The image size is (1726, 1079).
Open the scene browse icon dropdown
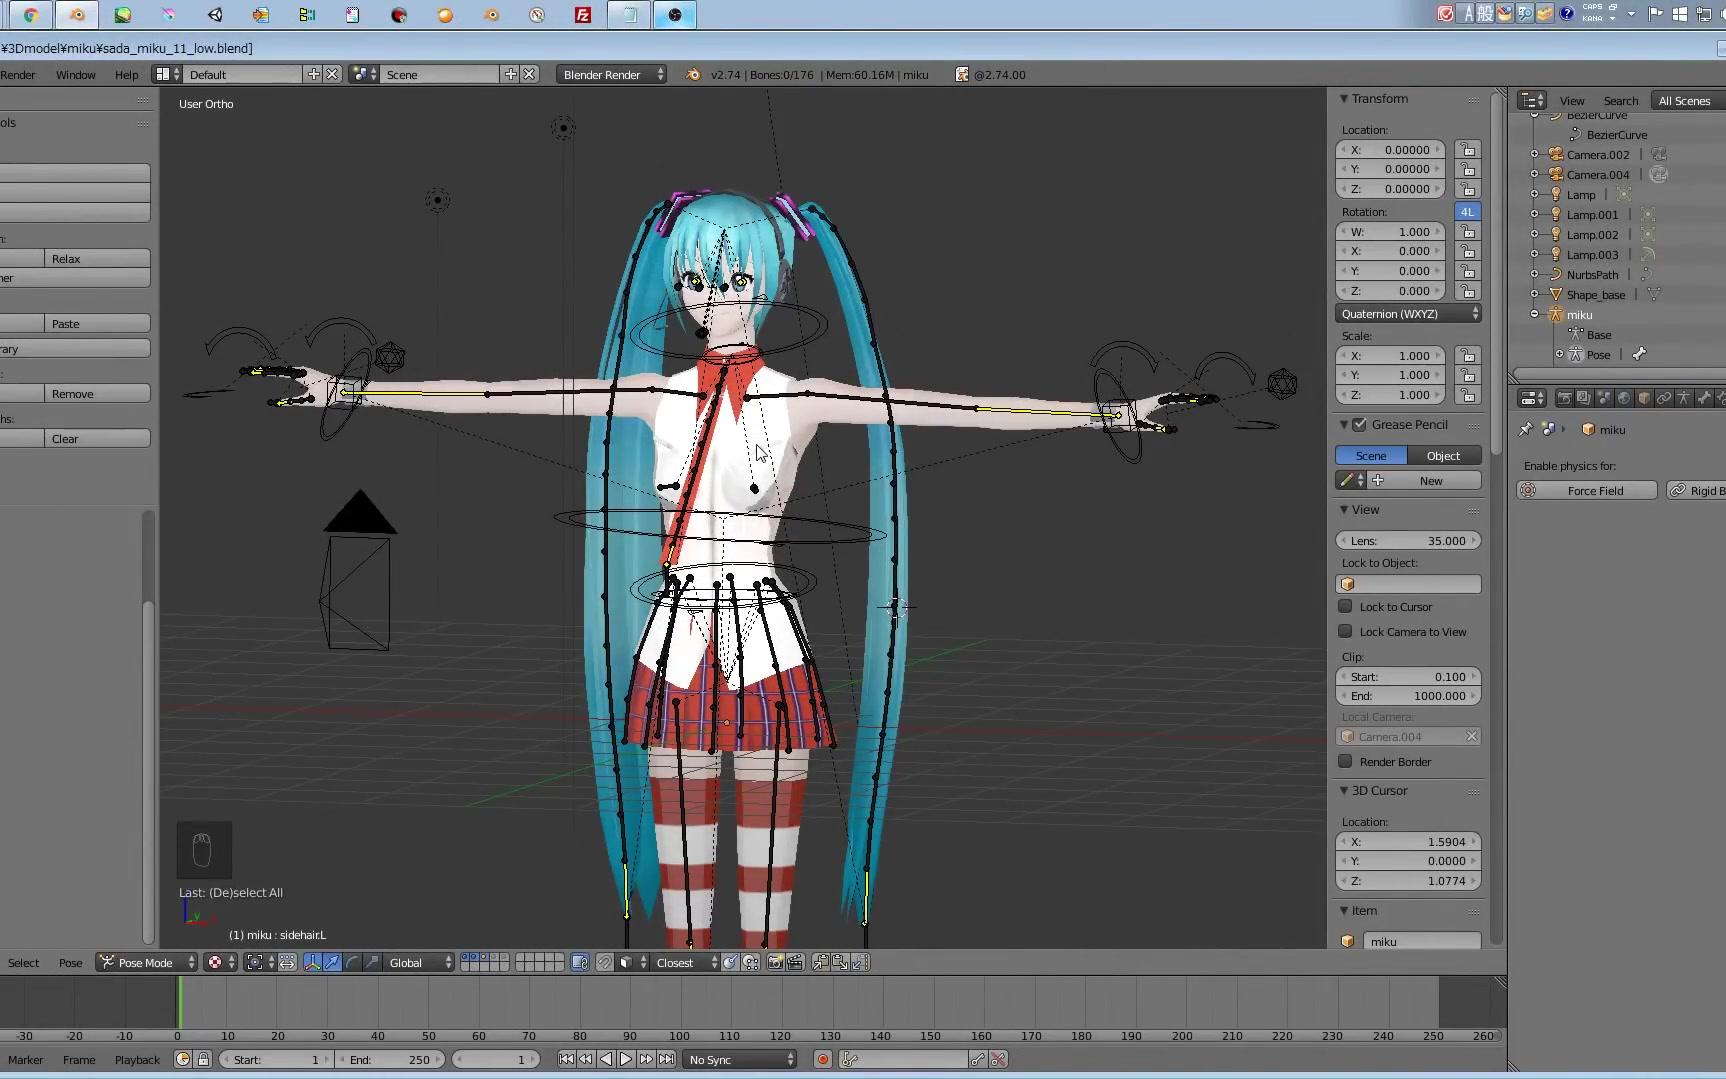click(x=363, y=74)
